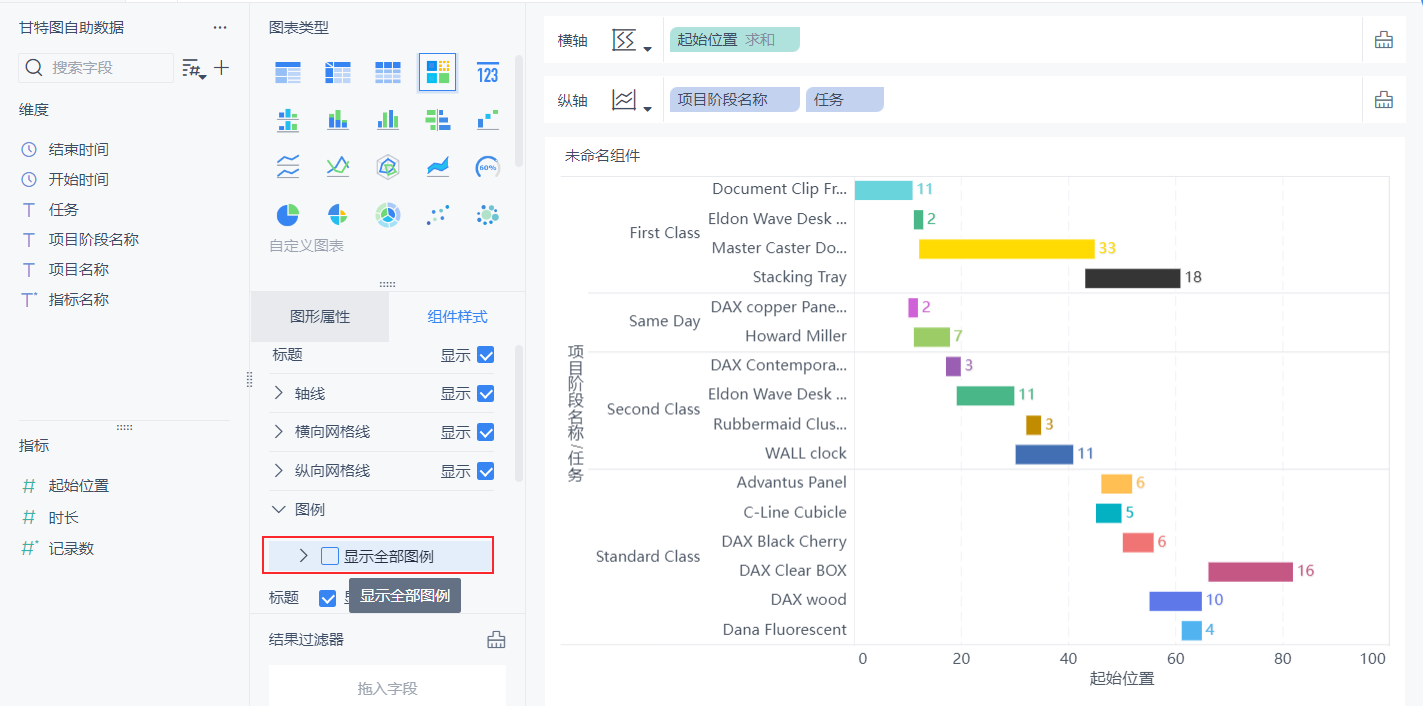Click the yellow Master Caster bar

1007,249
